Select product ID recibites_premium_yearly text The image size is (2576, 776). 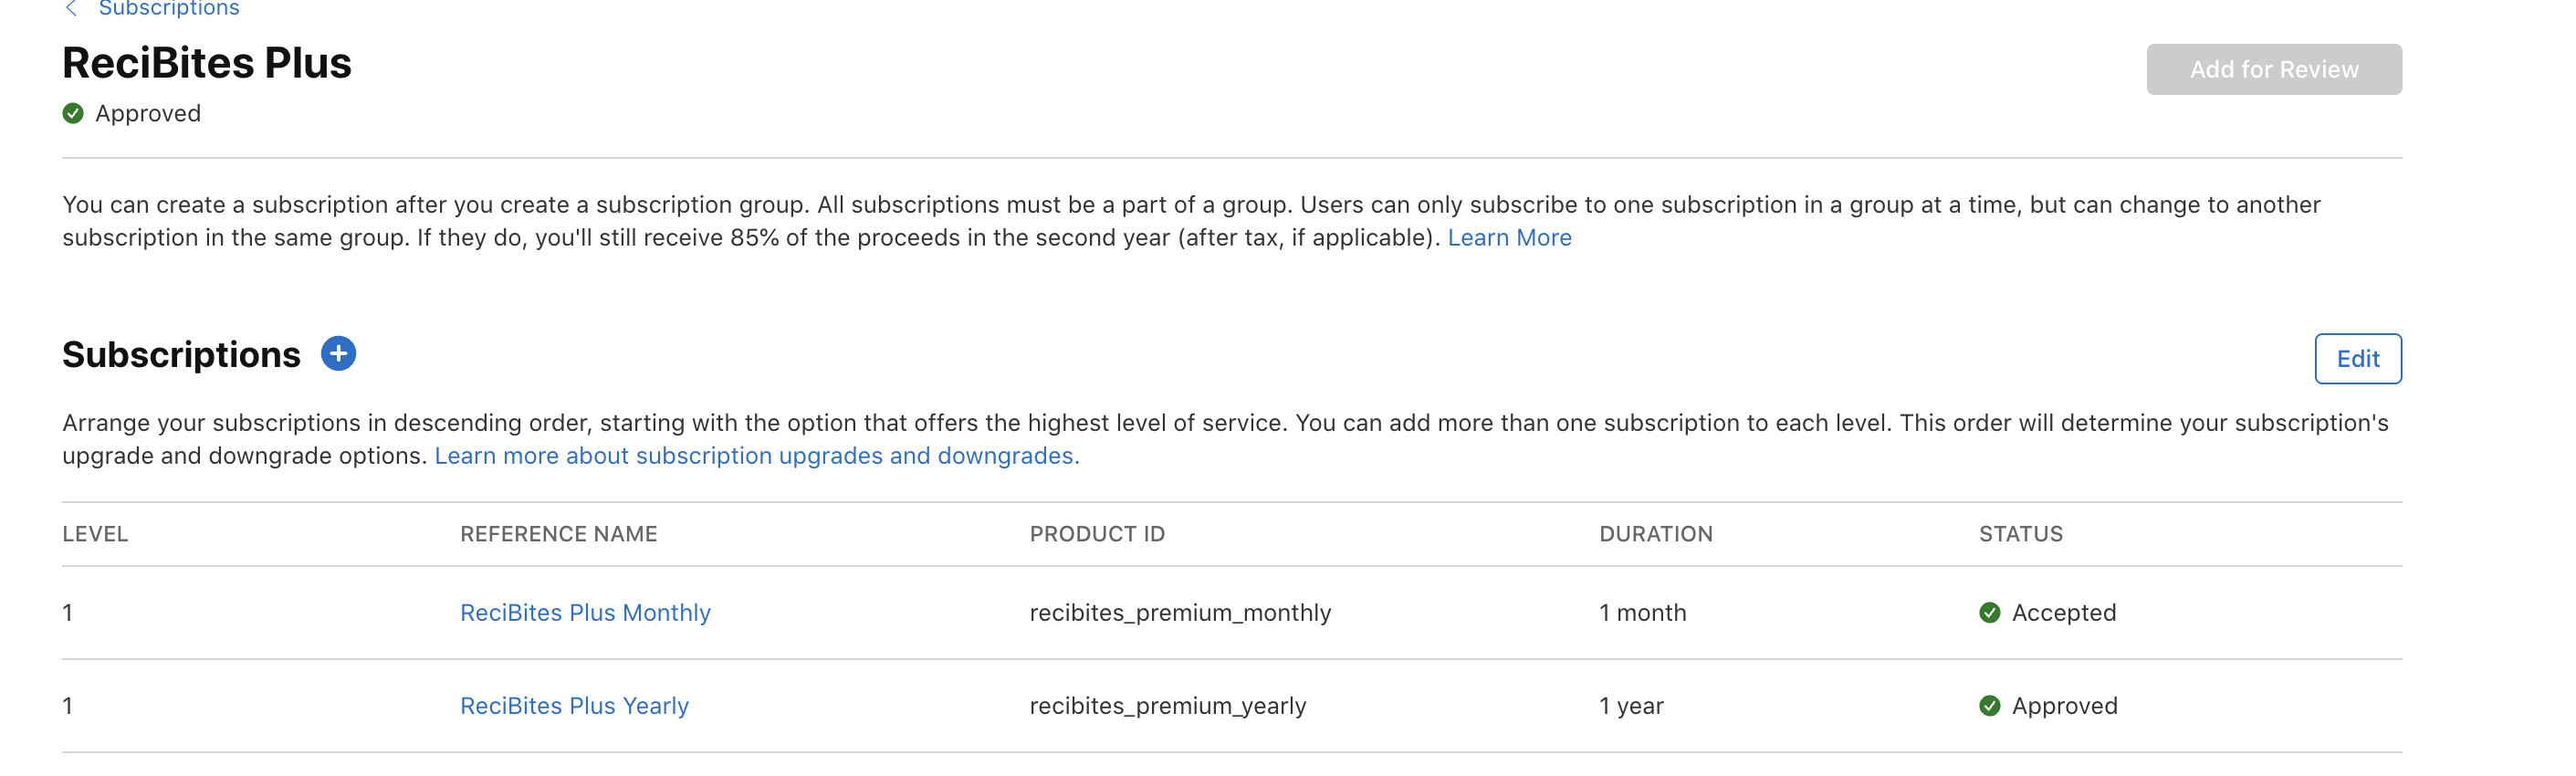pyautogui.click(x=1167, y=706)
